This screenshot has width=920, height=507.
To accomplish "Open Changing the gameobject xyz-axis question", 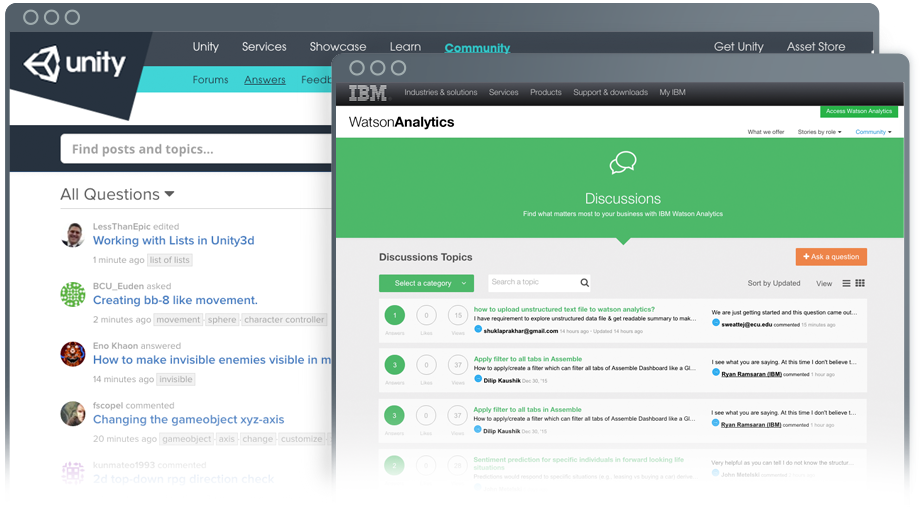I will click(188, 420).
